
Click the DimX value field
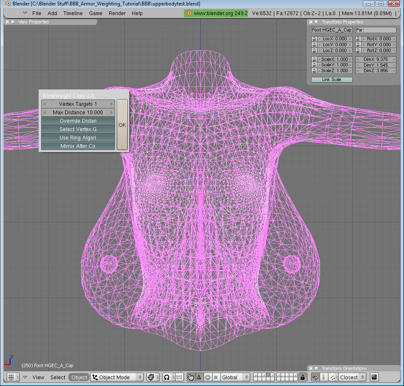pyautogui.click(x=376, y=59)
